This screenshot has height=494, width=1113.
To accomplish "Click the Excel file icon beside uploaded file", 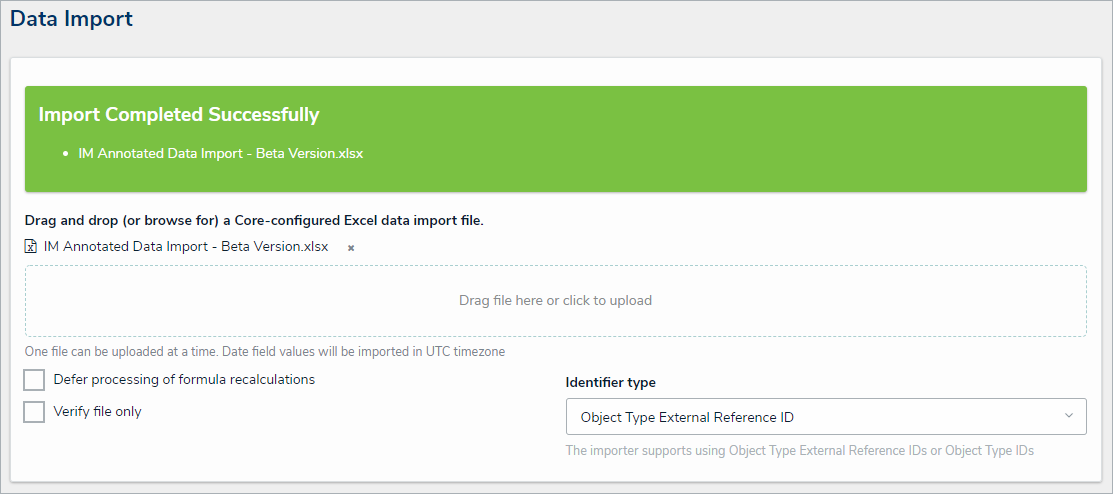I will [x=31, y=247].
